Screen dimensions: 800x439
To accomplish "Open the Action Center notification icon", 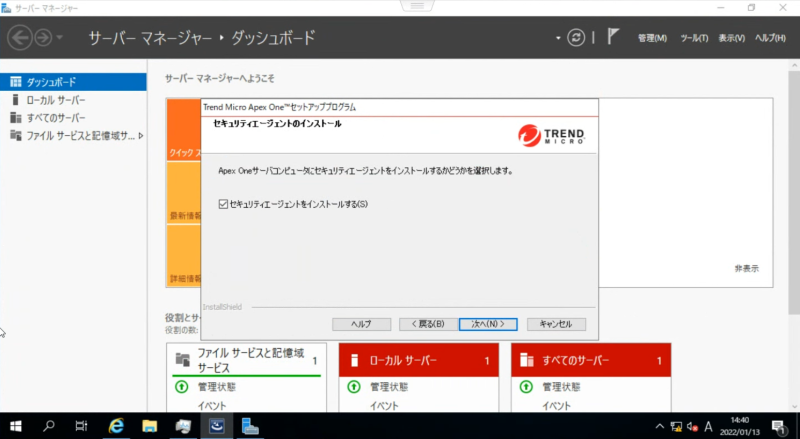I will coord(779,426).
